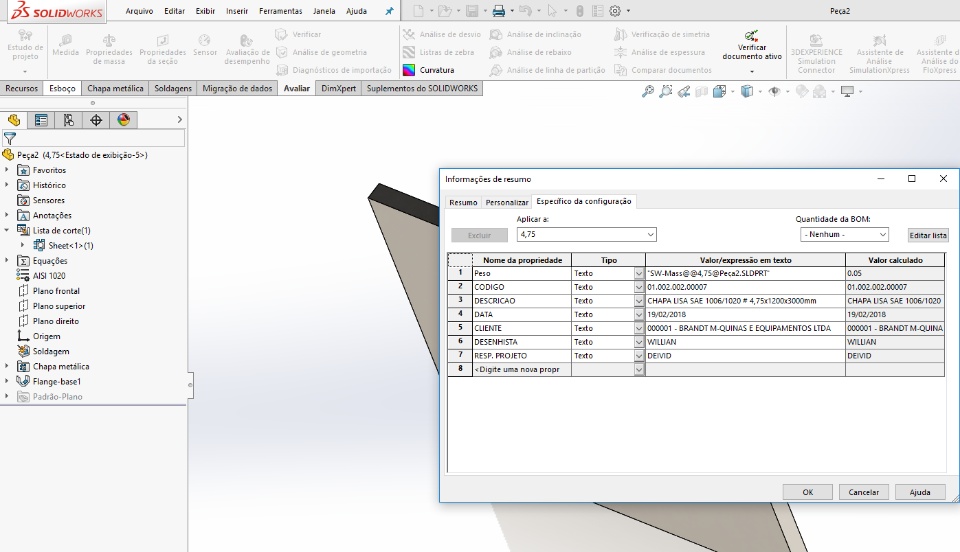Expand the Histórico folder
This screenshot has width=960, height=552.
(x=7, y=185)
